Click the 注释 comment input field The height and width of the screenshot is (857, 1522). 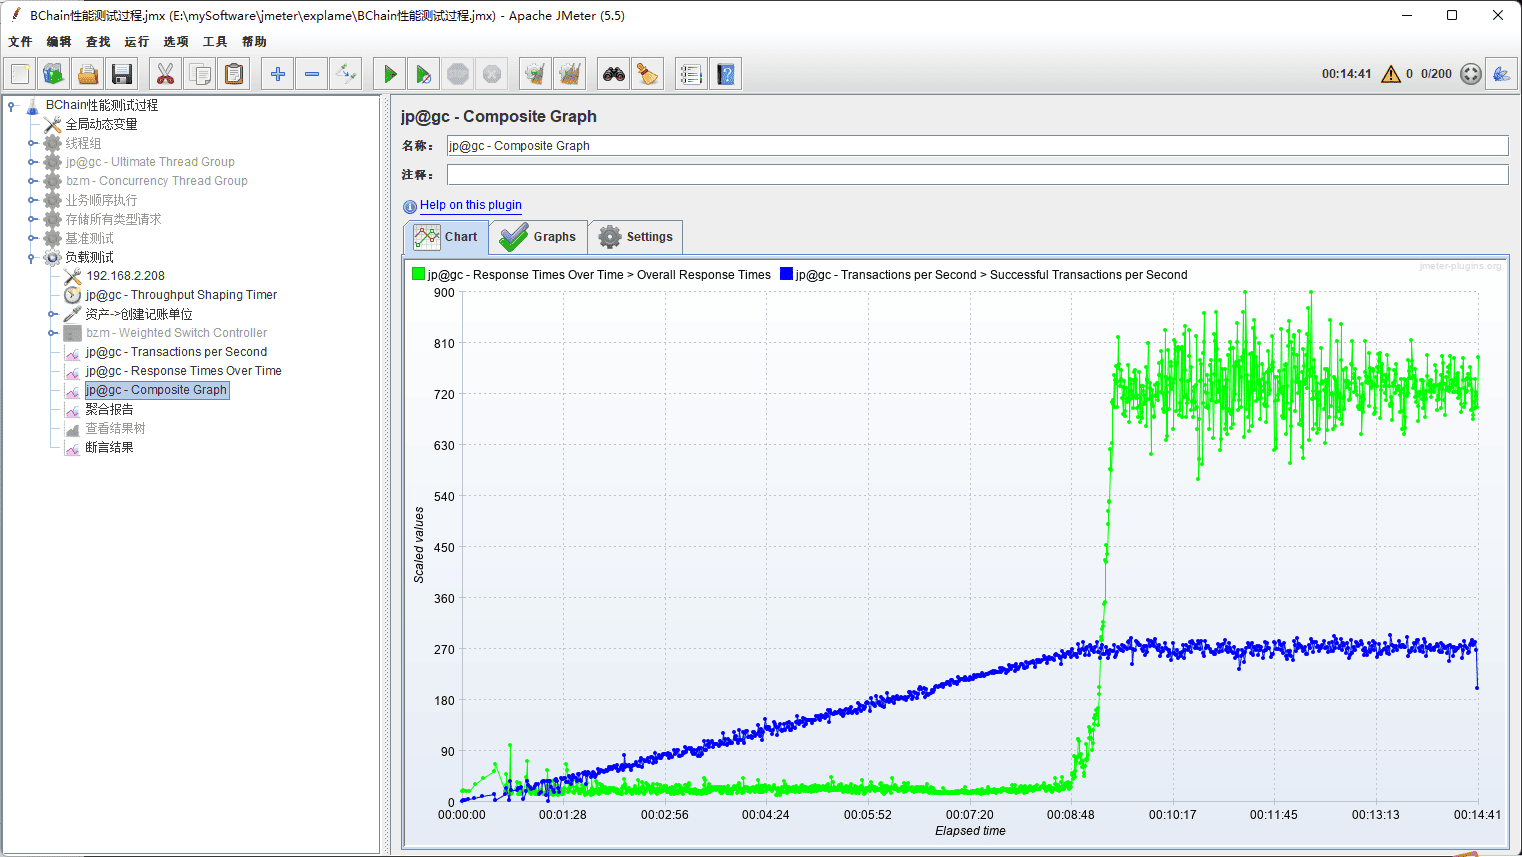(976, 175)
